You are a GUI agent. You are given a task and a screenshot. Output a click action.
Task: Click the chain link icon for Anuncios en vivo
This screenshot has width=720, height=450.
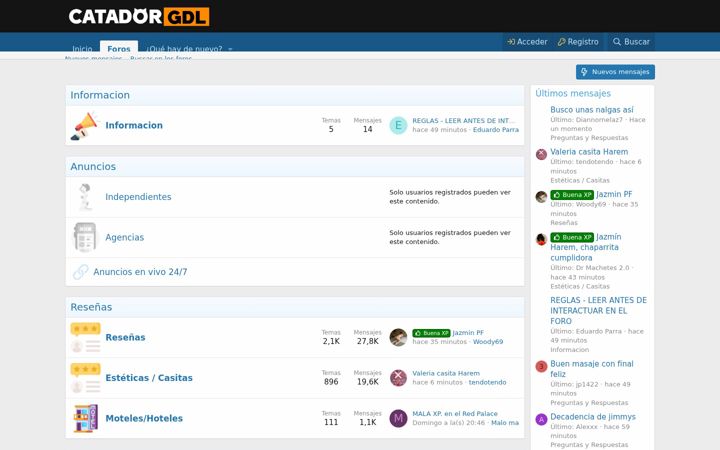[x=80, y=272]
